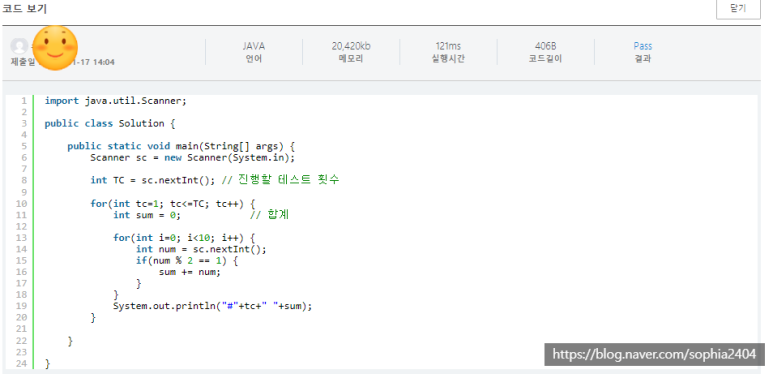773x374 pixels.
Task: Click the 코드길이 label
Action: pos(546,59)
